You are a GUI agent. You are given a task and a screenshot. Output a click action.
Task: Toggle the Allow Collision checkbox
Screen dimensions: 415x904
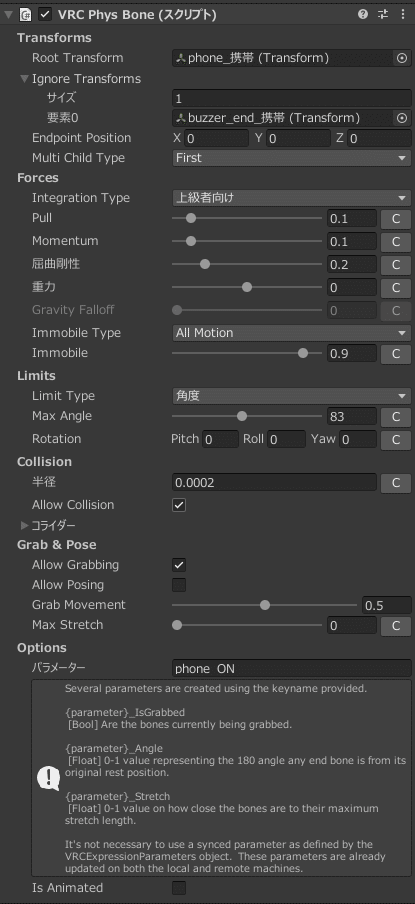click(x=179, y=505)
